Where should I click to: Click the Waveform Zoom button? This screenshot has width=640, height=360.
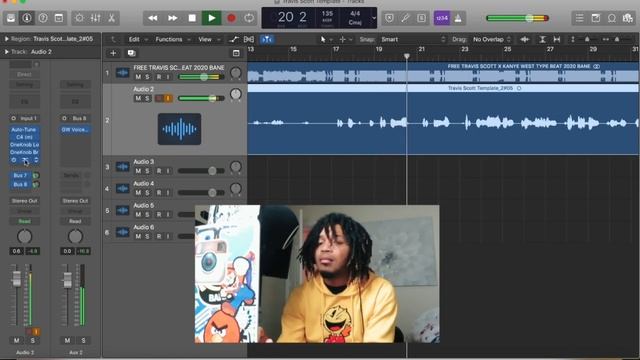coord(525,40)
